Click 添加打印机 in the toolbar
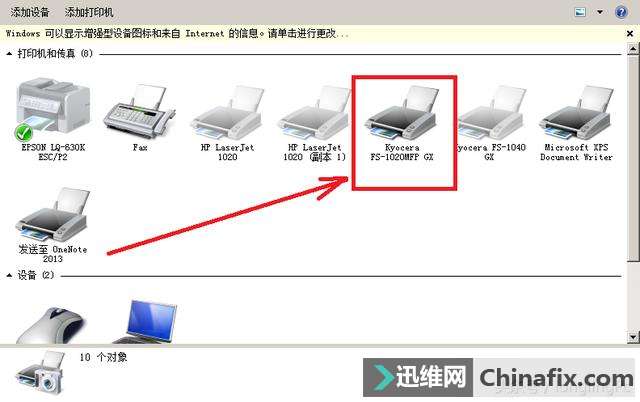The width and height of the screenshot is (640, 402). (x=89, y=12)
